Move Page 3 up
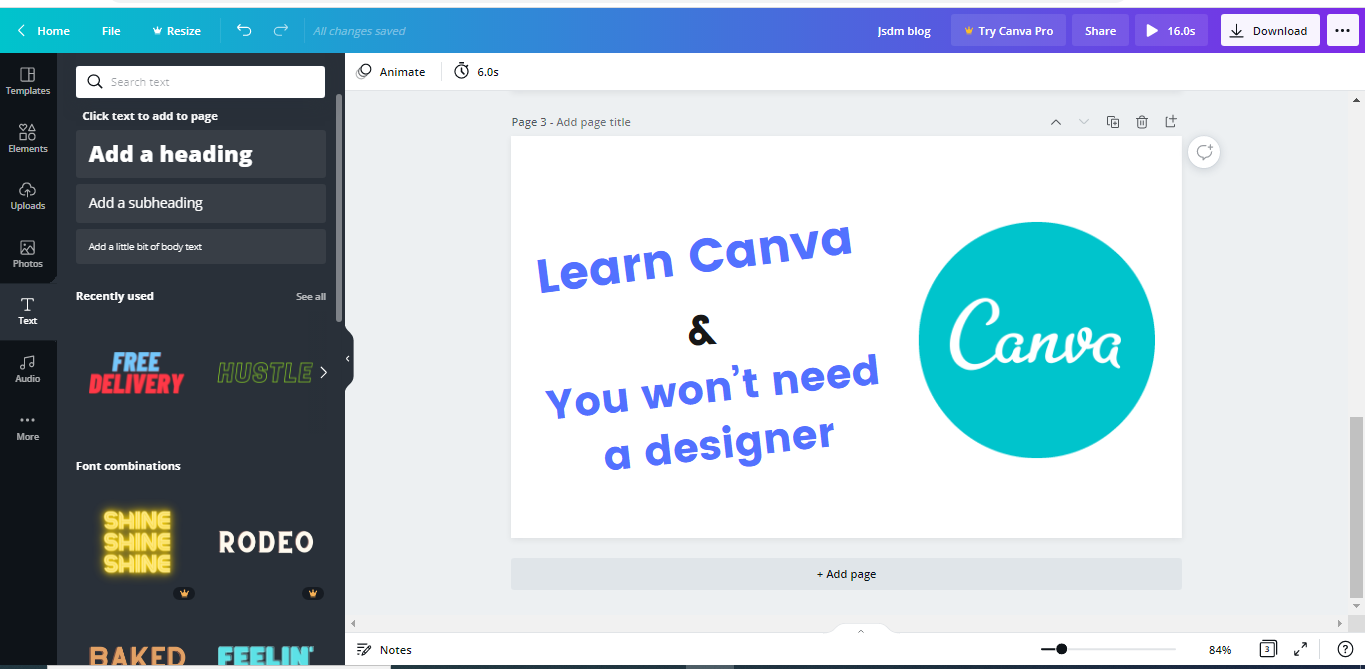This screenshot has height=669, width=1365. click(1055, 122)
